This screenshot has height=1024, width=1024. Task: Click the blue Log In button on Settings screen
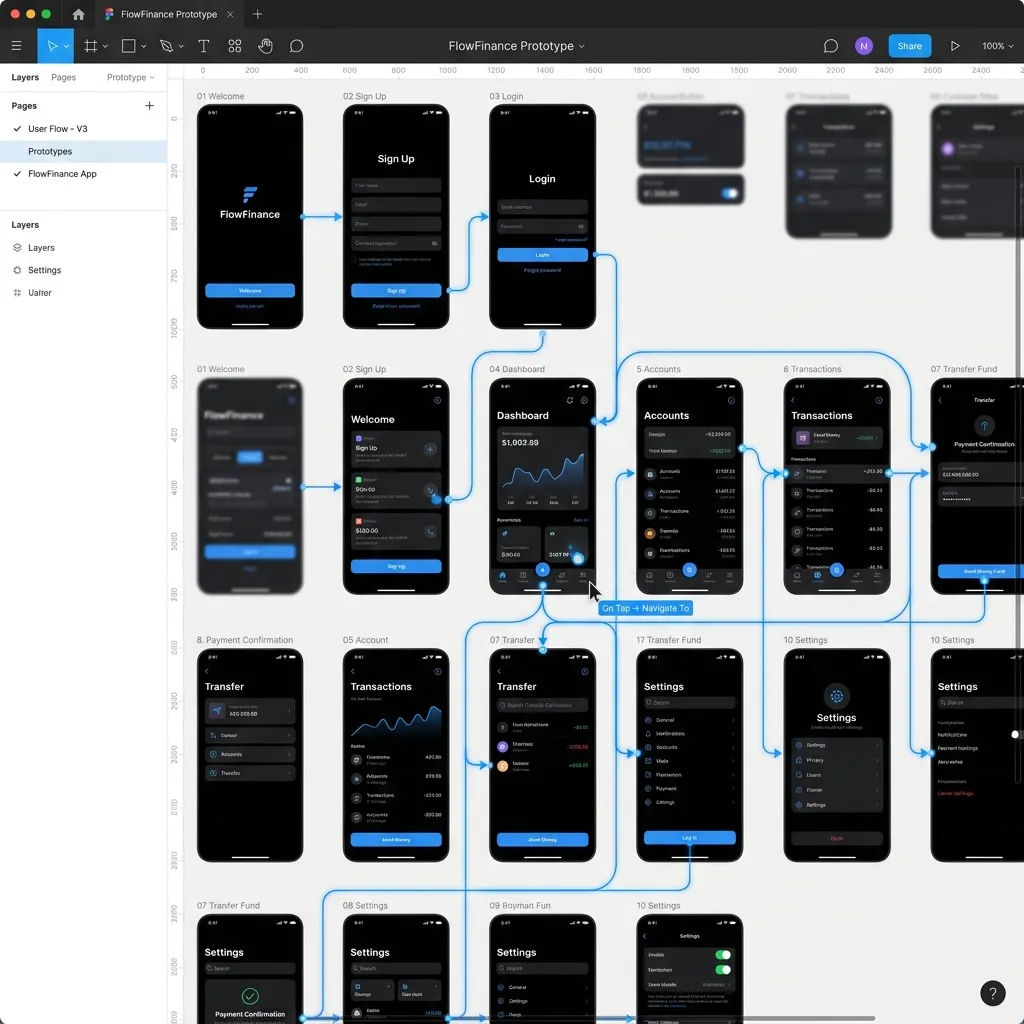pyautogui.click(x=689, y=837)
